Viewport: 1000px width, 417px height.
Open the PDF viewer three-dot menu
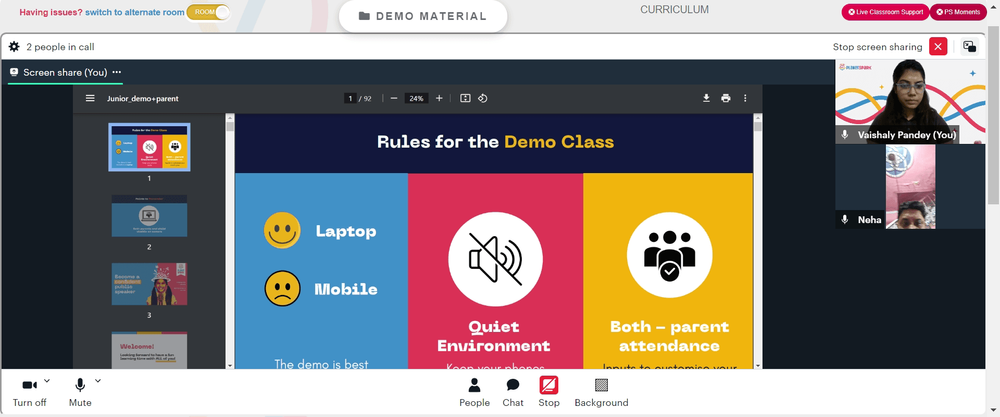coord(745,98)
